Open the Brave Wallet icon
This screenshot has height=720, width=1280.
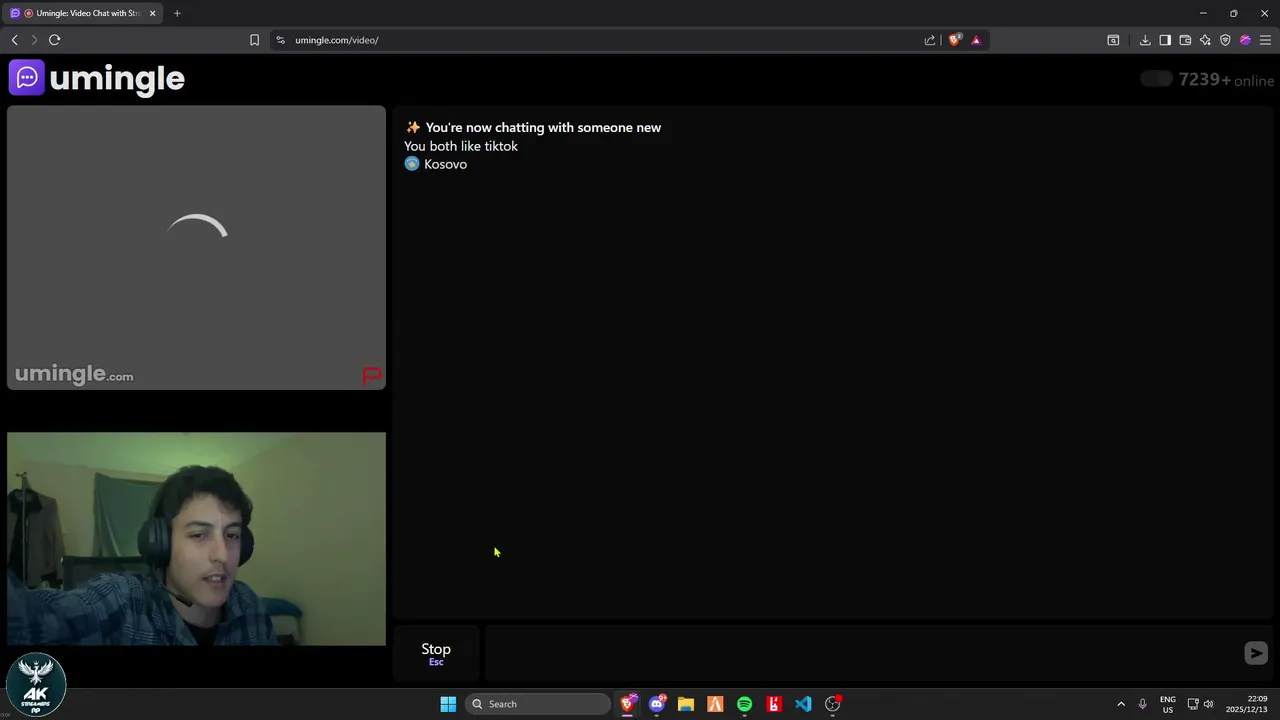click(1185, 40)
